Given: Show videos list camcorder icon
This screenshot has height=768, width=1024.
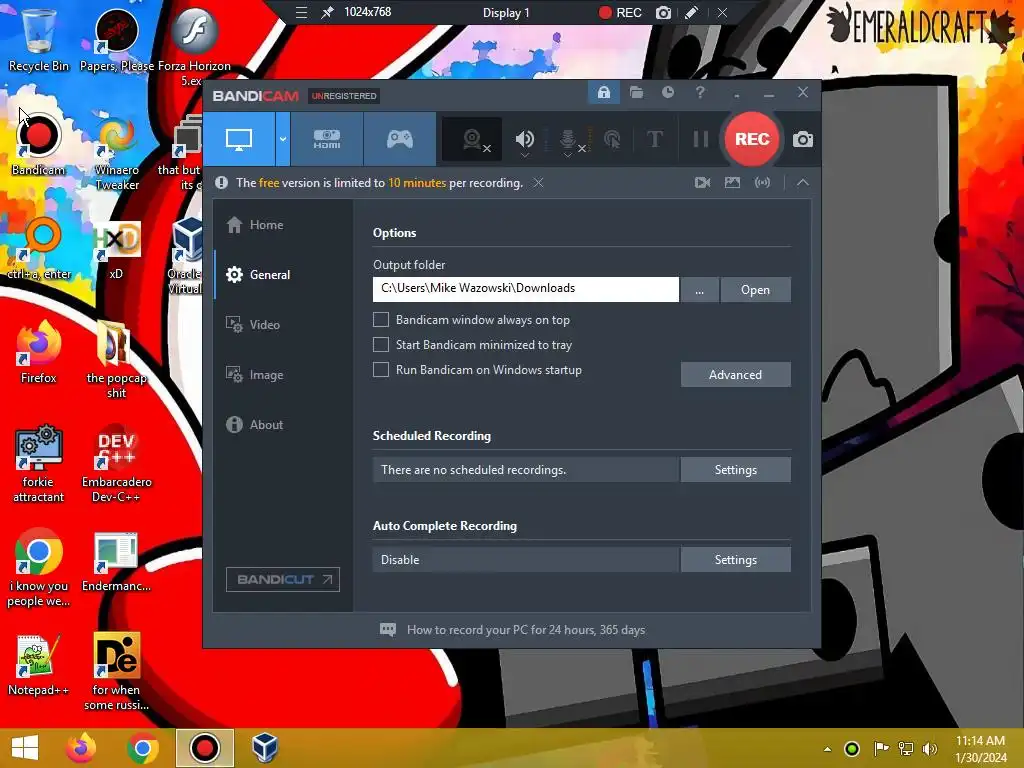Looking at the screenshot, I should (702, 183).
